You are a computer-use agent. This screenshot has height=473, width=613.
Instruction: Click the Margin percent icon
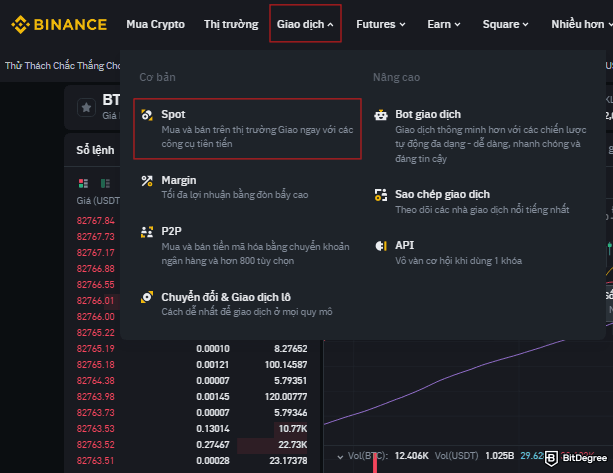point(147,181)
